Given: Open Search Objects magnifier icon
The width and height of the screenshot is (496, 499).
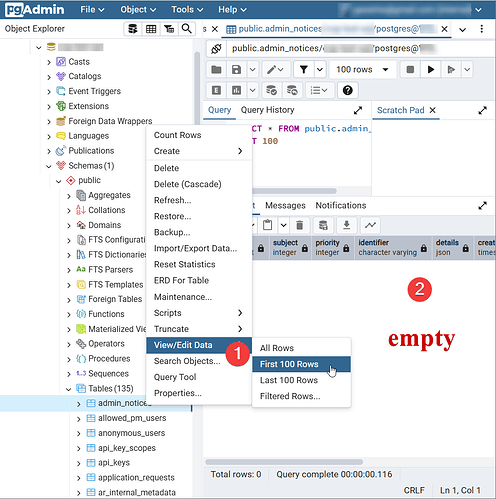Looking at the screenshot, I should point(187,29).
